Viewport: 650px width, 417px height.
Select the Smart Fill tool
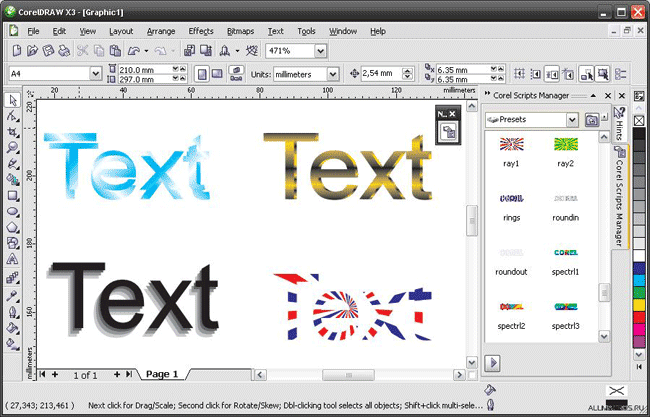point(12,179)
